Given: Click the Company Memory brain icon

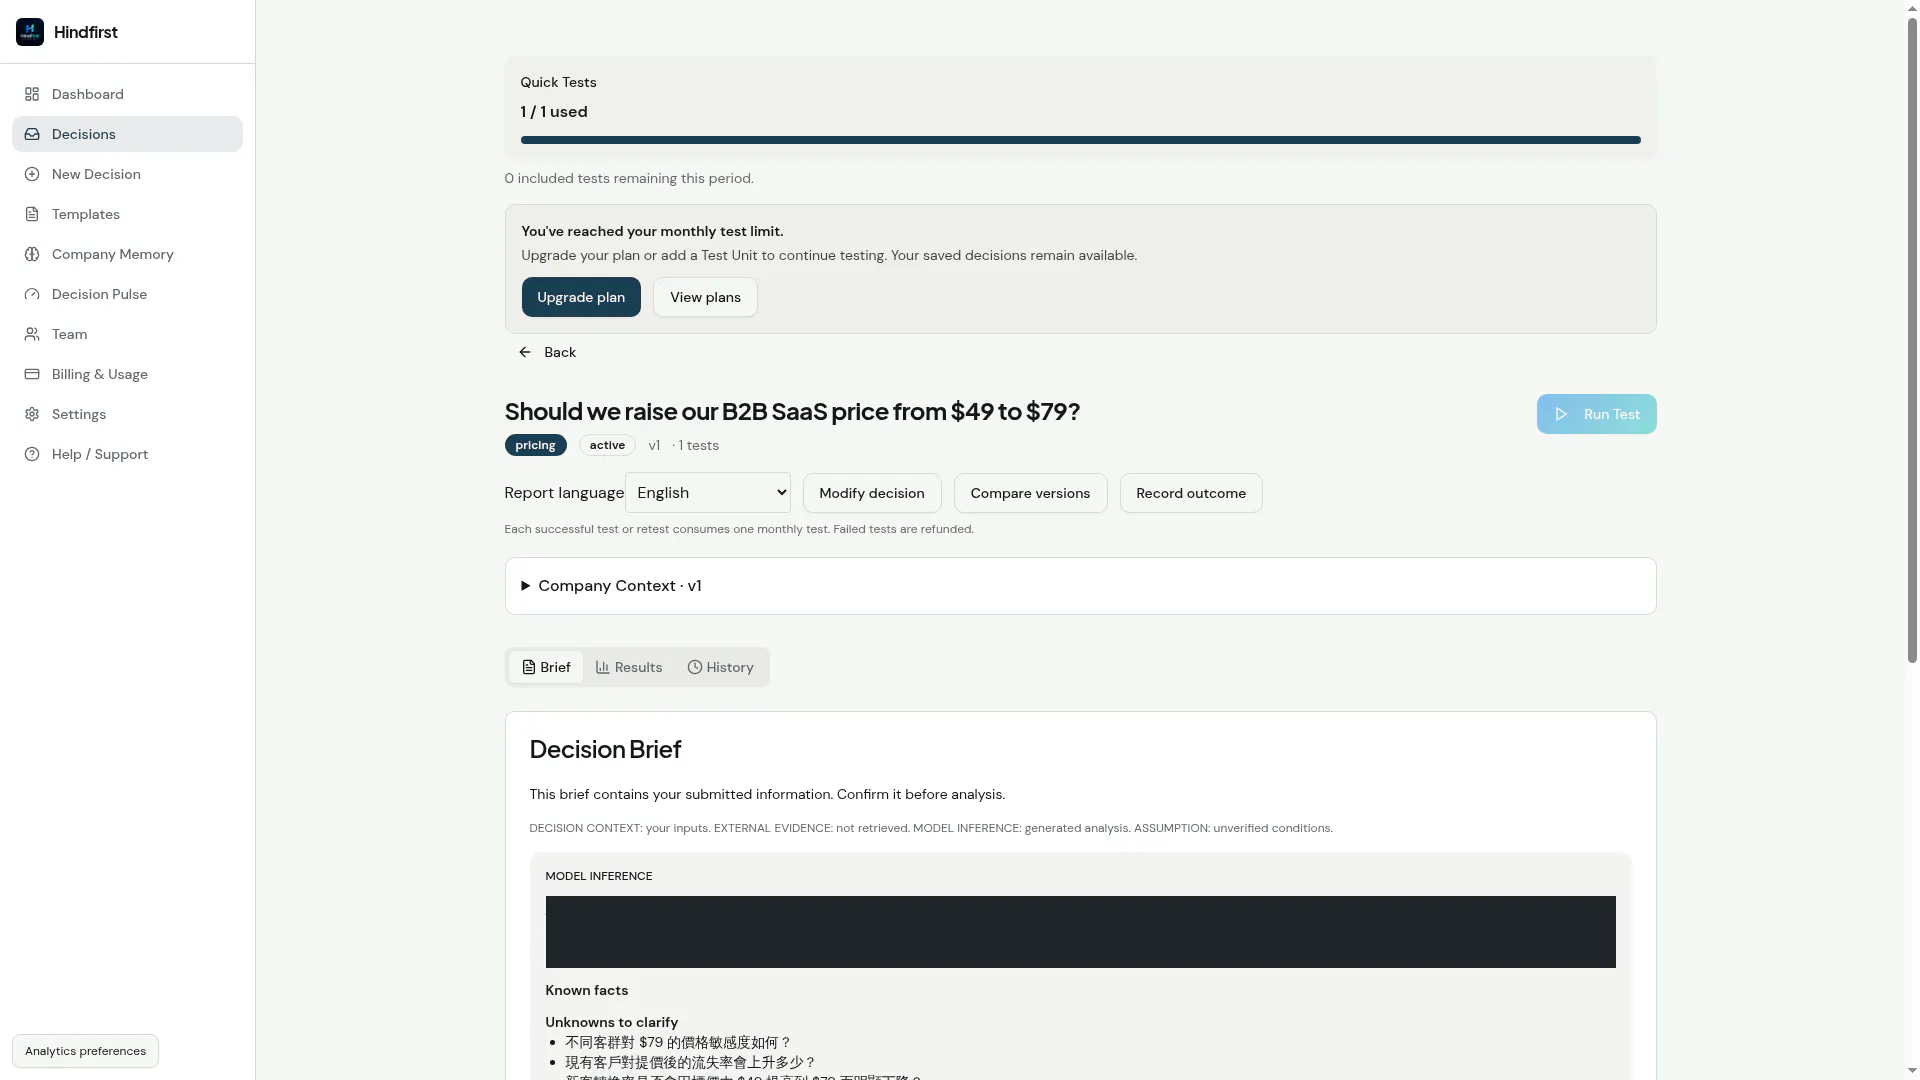Looking at the screenshot, I should pos(32,254).
